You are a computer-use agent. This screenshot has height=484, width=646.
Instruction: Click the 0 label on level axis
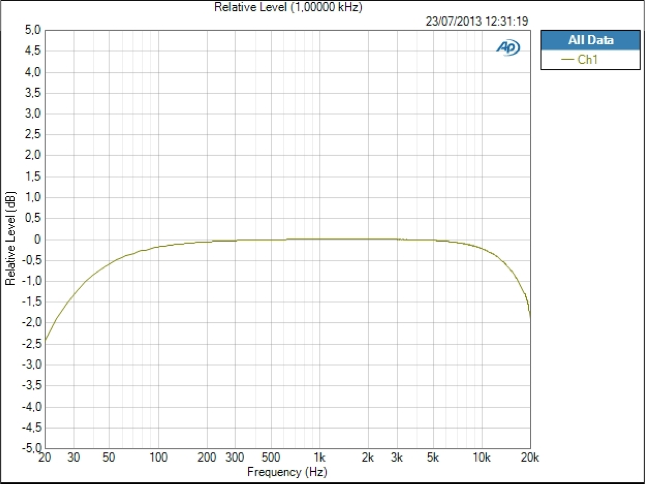pos(38,239)
